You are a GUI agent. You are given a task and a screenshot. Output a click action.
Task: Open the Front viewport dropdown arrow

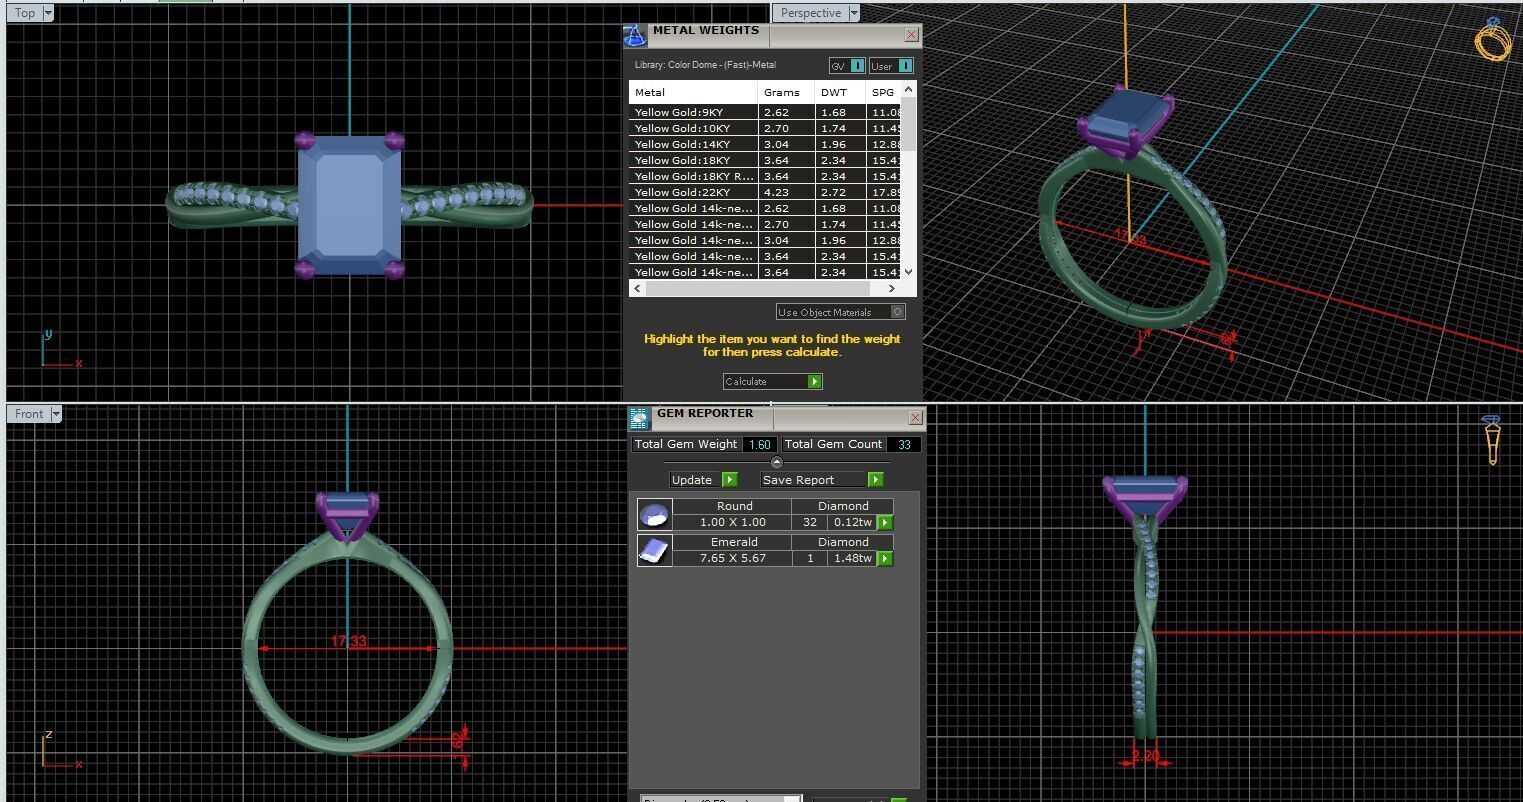56,414
